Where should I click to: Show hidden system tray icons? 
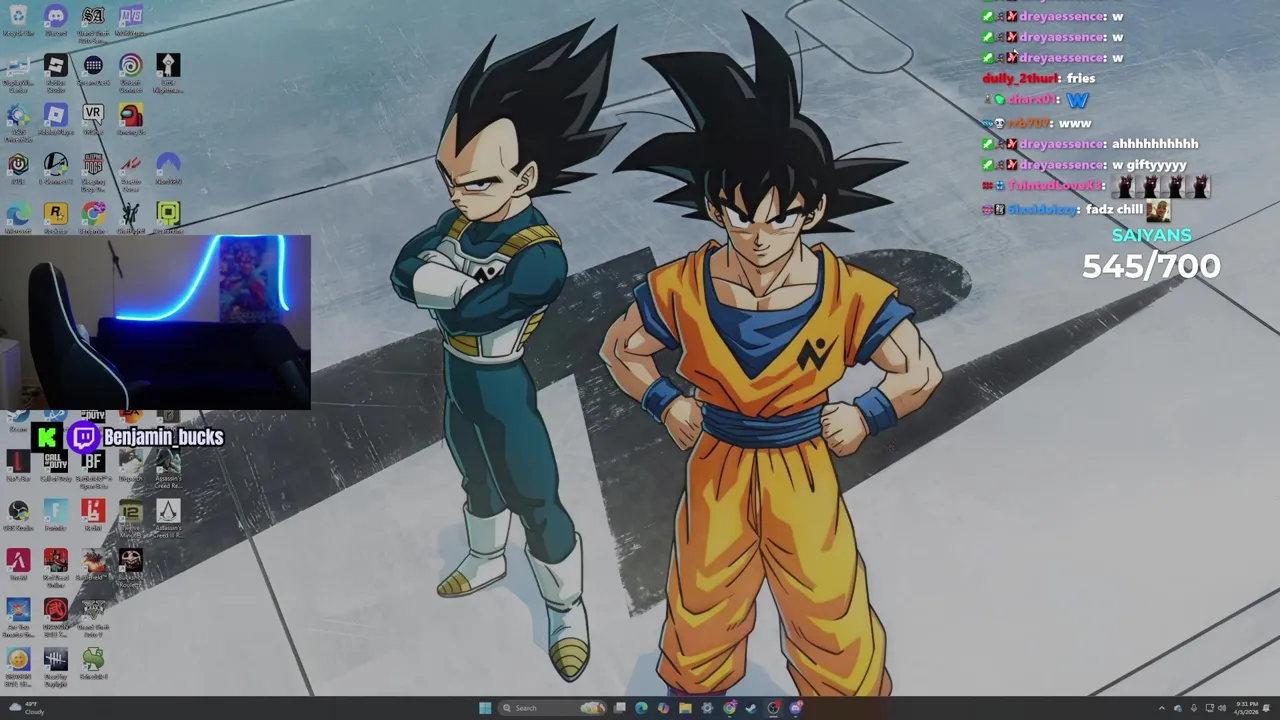pos(1161,708)
